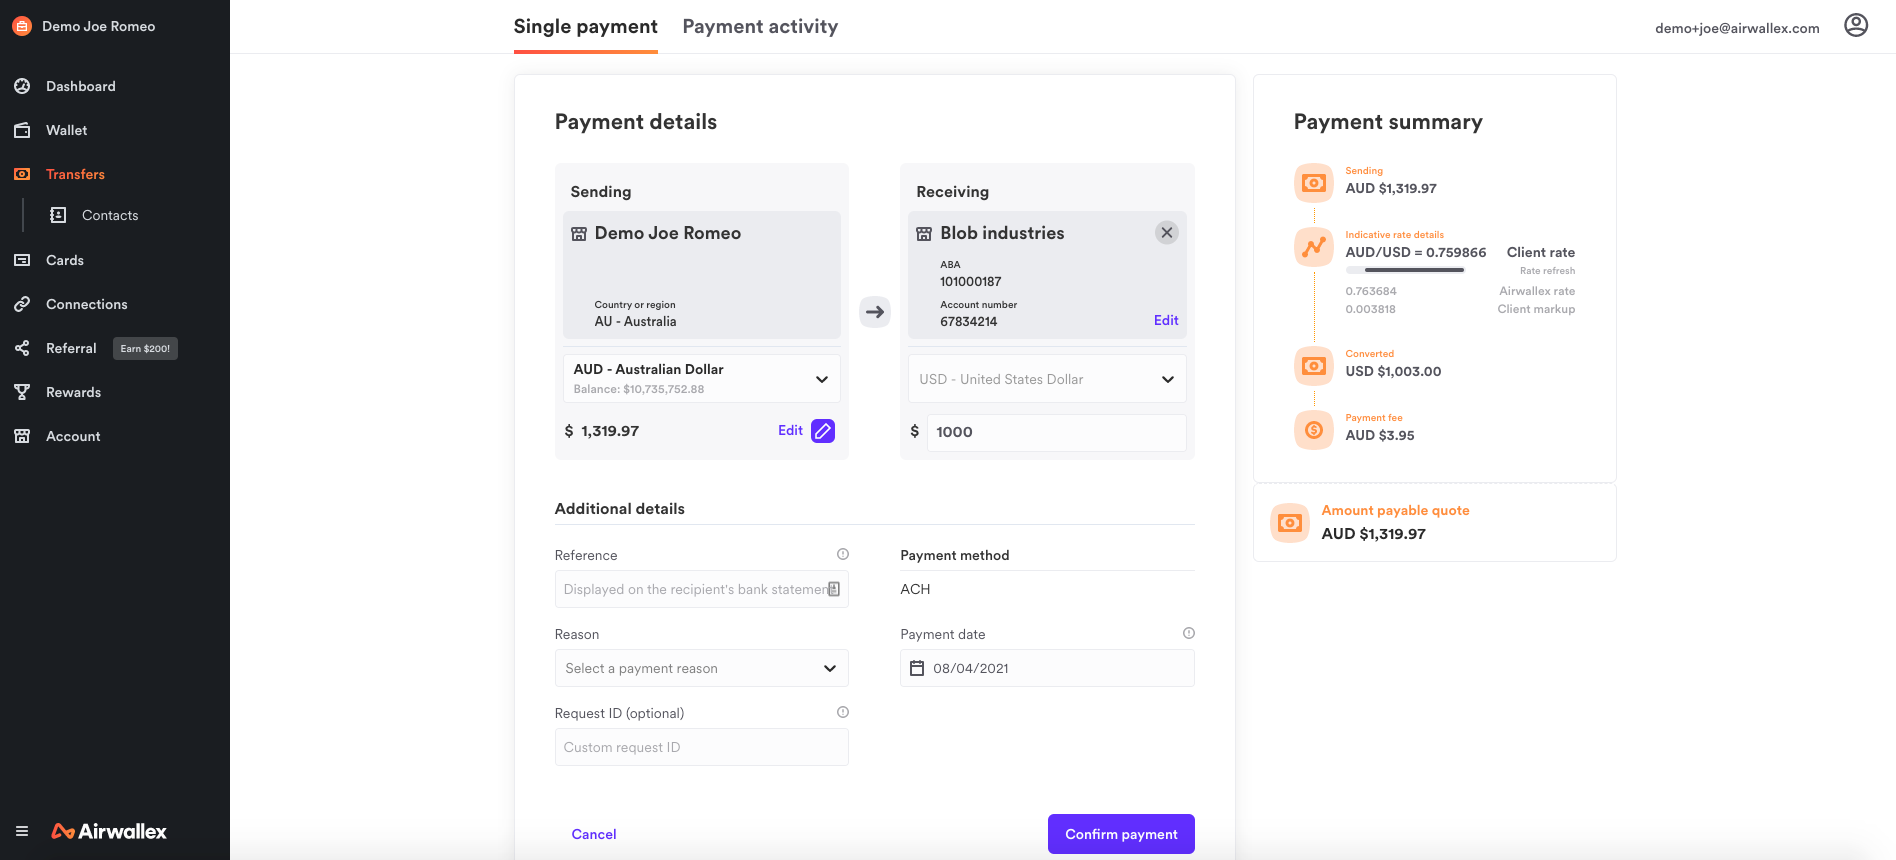The width and height of the screenshot is (1896, 860).
Task: Edit the Blob industries recipient details
Action: click(x=1166, y=320)
